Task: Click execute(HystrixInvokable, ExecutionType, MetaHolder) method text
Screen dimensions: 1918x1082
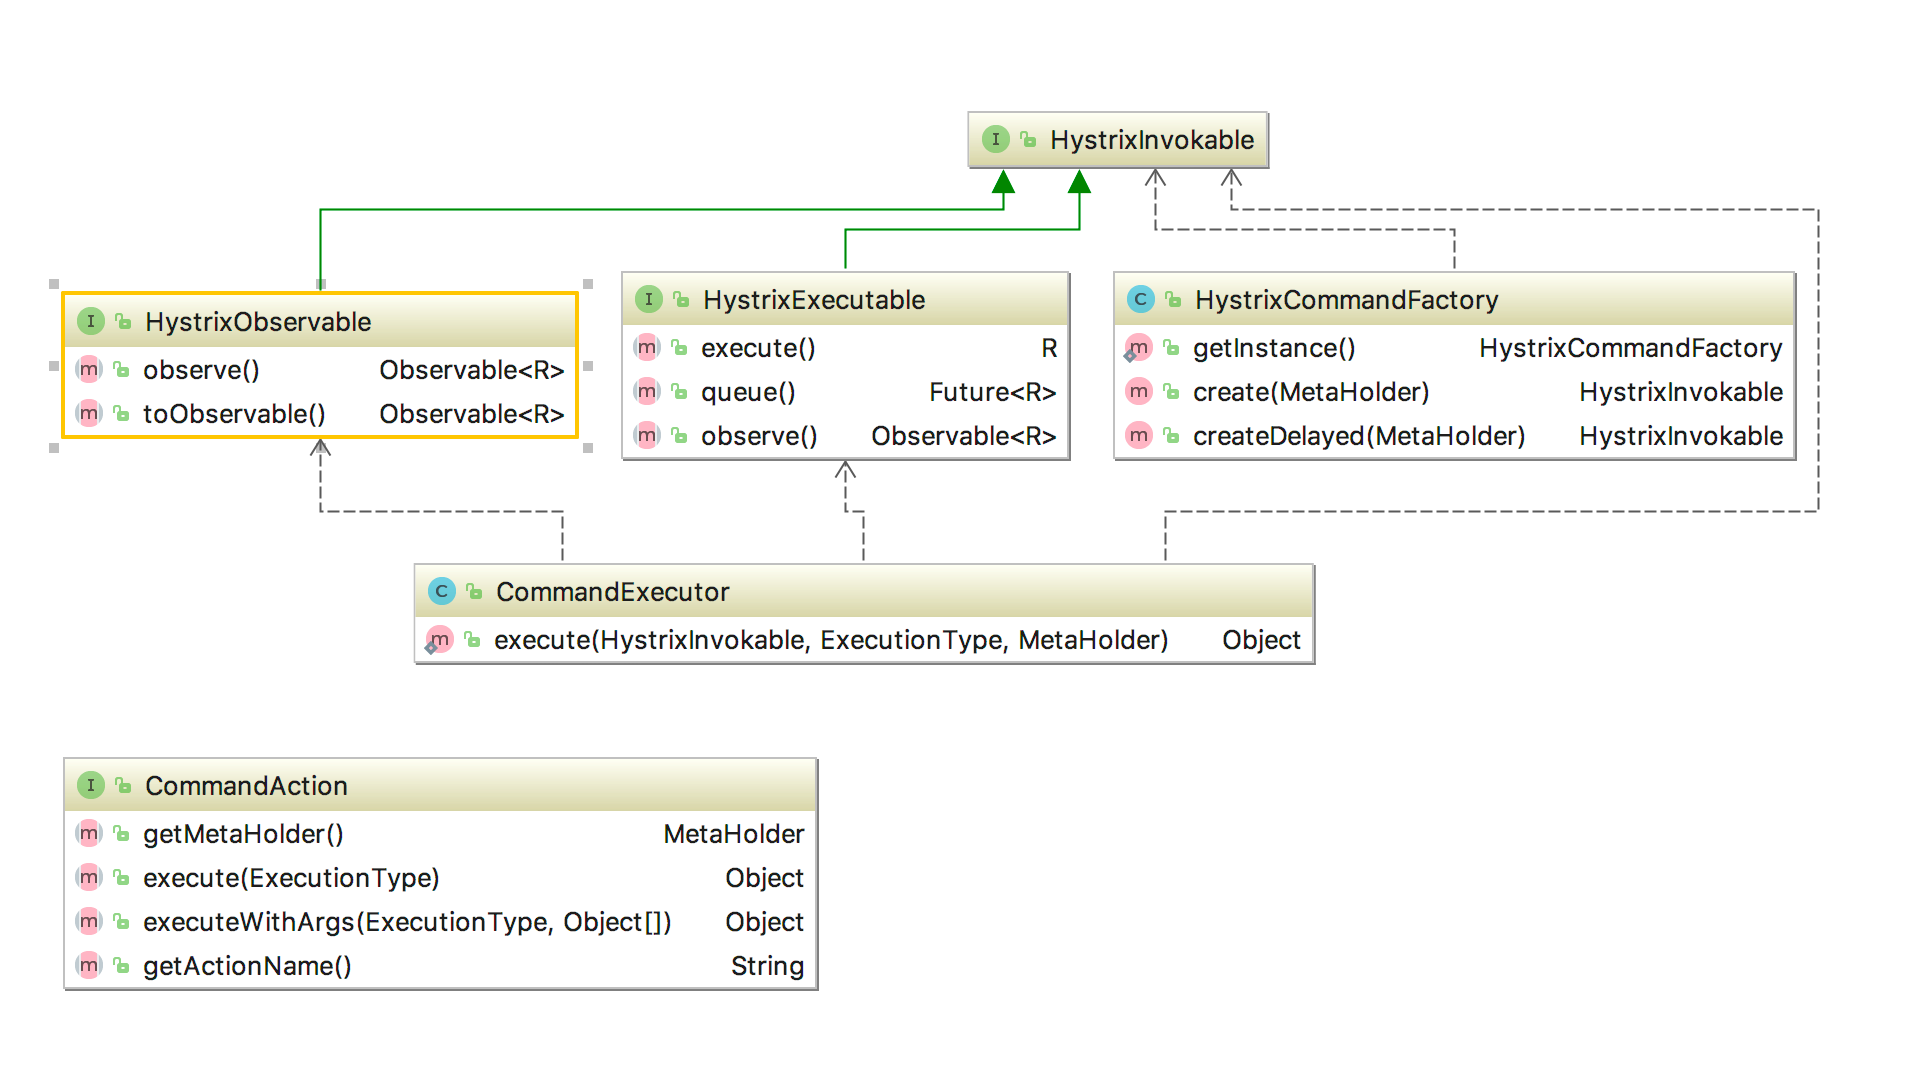Action: point(831,640)
